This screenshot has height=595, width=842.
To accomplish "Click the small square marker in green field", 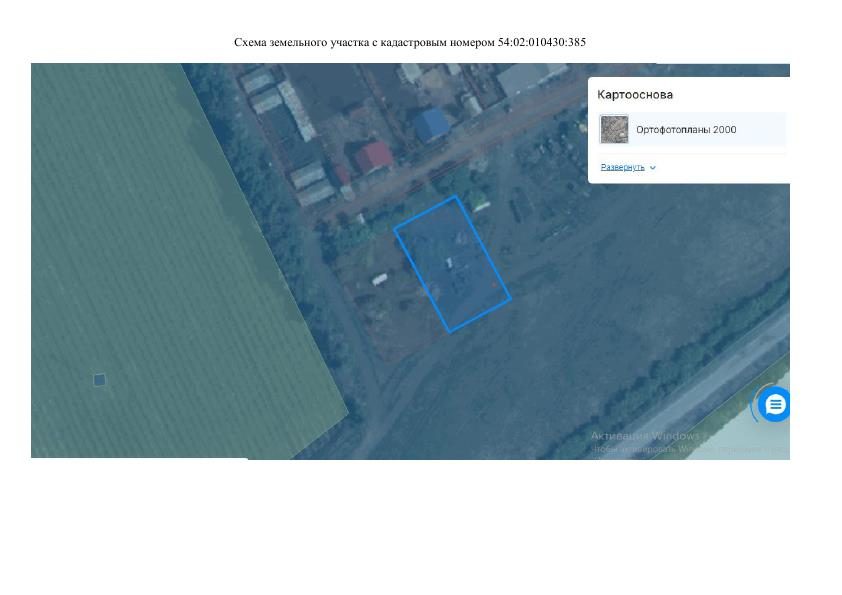I will pos(99,380).
